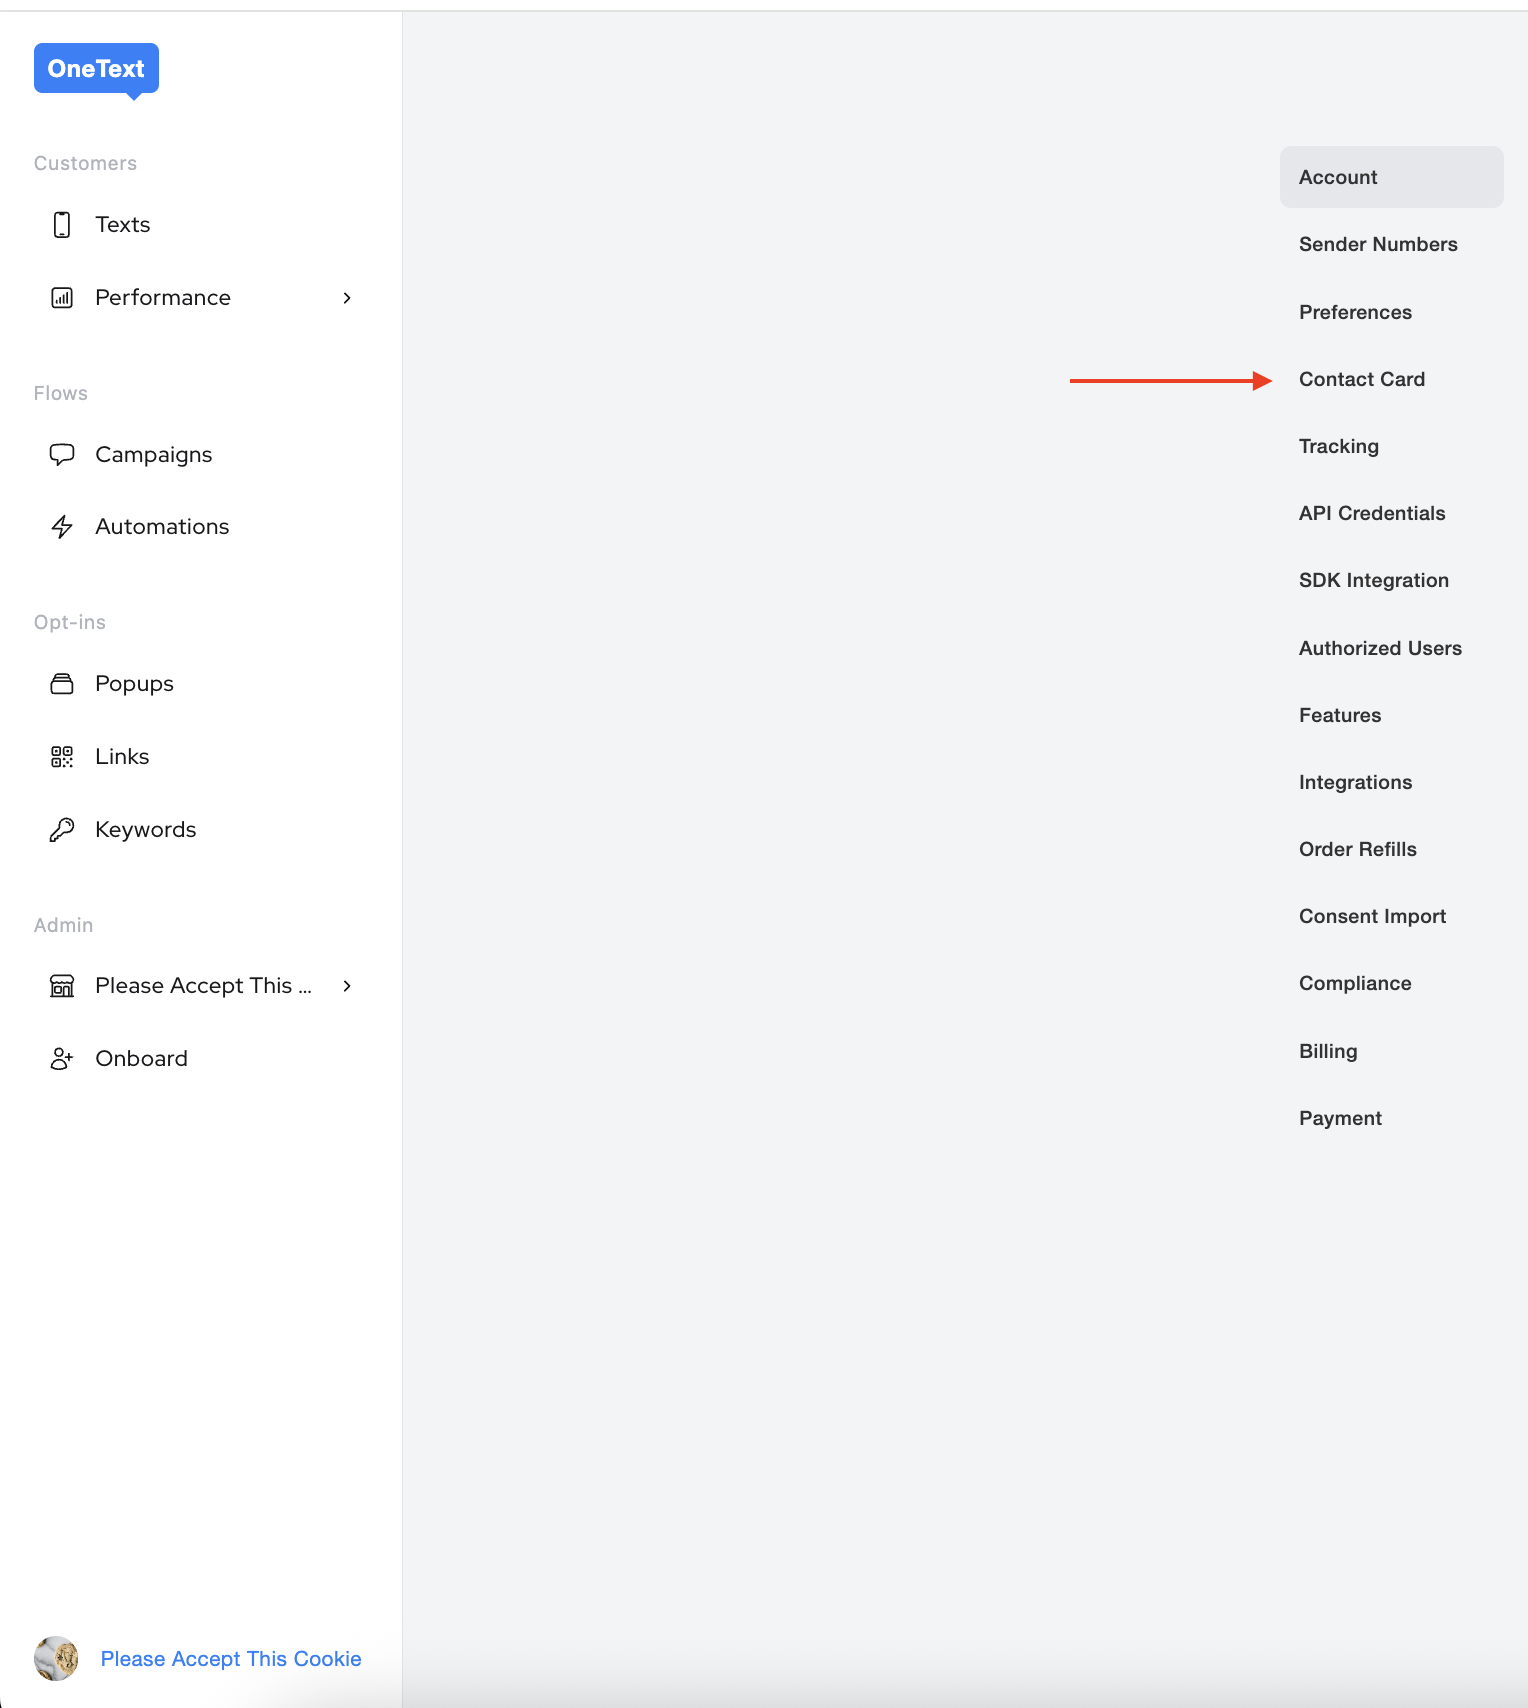Expand the Performance submenu chevron
Viewport: 1528px width, 1708px height.
(347, 298)
